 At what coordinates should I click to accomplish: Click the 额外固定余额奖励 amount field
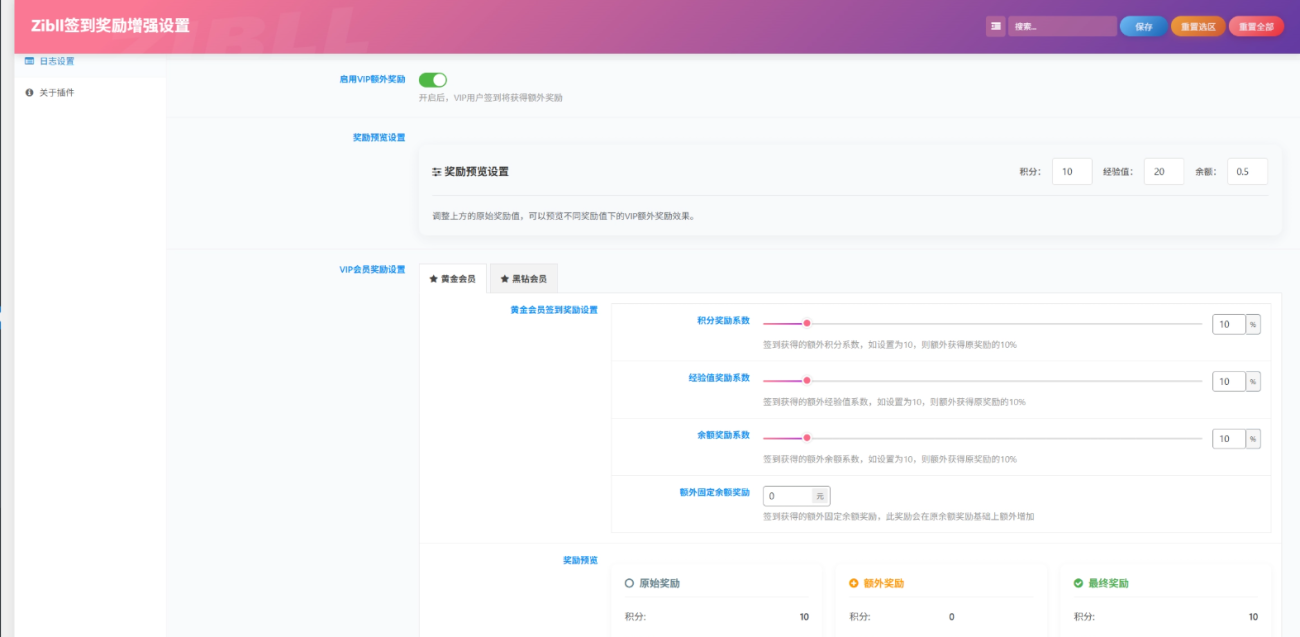(x=787, y=496)
